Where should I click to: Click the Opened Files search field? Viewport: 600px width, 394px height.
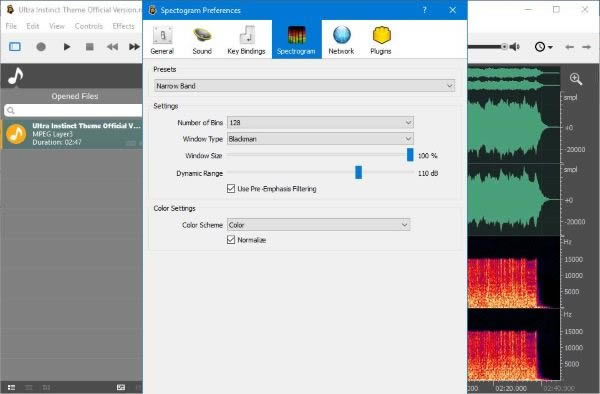[73, 110]
